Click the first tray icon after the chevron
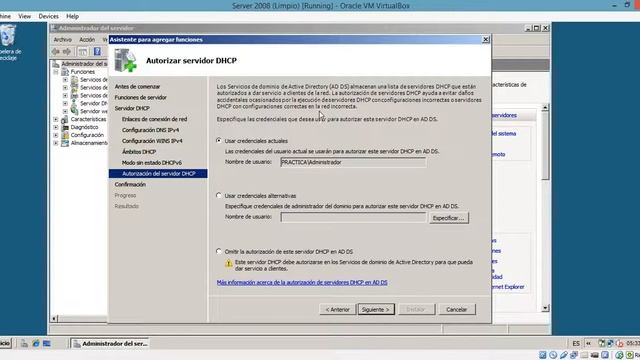 602,343
